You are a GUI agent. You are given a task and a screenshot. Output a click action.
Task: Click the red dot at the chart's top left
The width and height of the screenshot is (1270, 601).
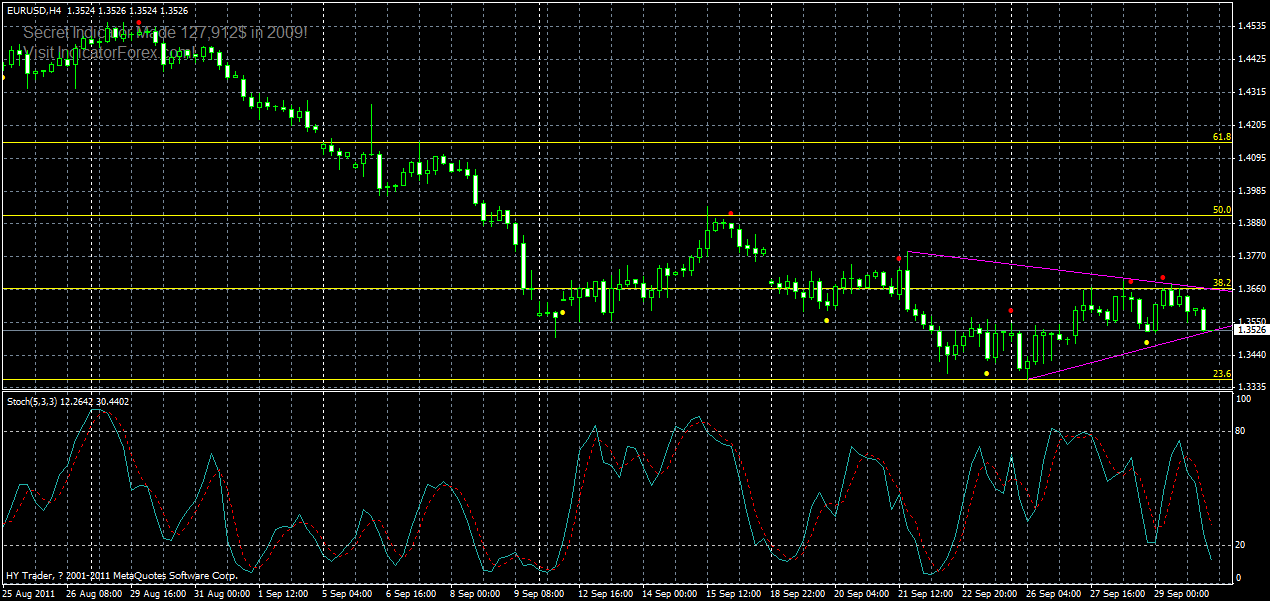click(x=139, y=22)
